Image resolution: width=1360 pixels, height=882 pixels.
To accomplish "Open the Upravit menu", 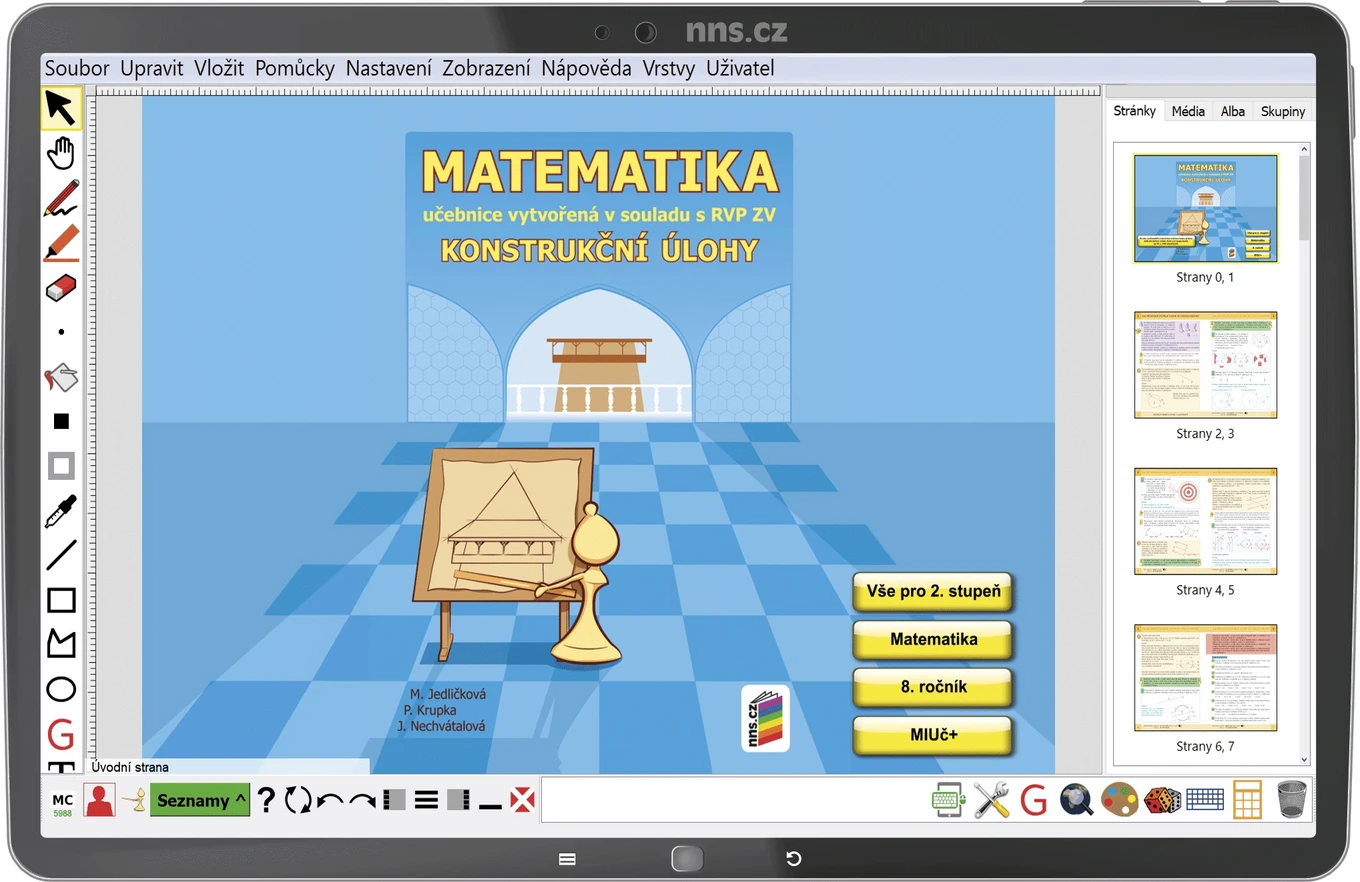I will [x=152, y=68].
